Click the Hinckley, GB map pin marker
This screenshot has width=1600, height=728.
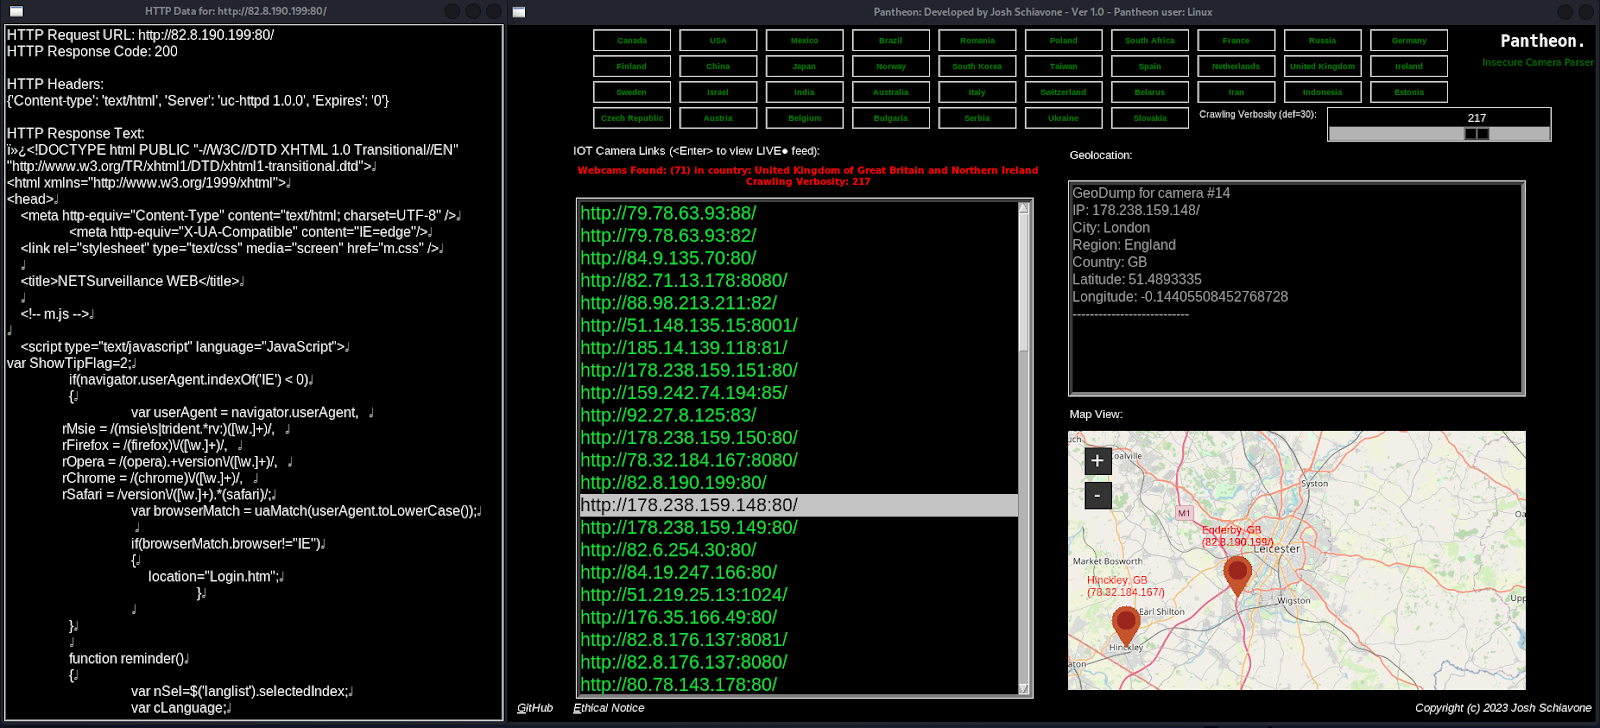1126,626
